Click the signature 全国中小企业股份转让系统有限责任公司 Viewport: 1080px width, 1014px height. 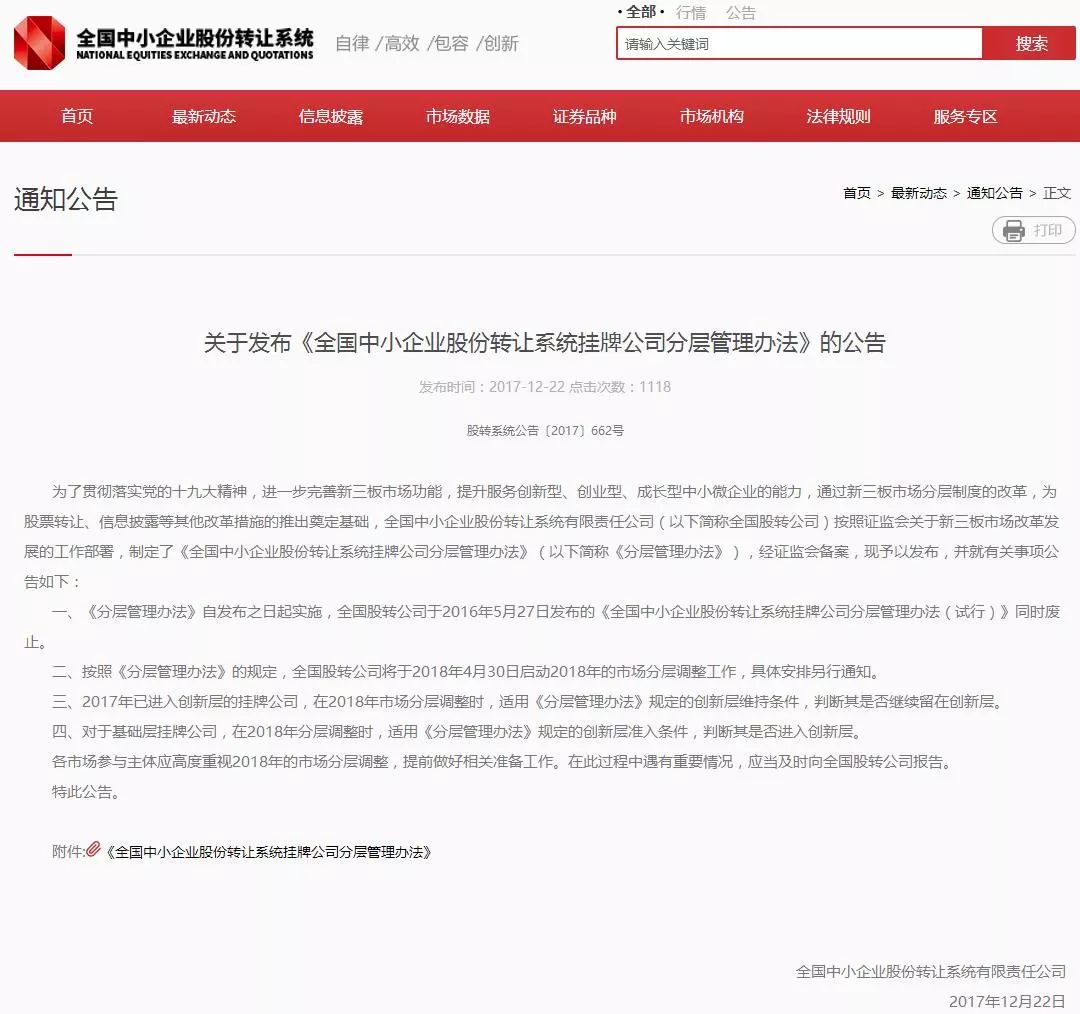pyautogui.click(x=931, y=971)
